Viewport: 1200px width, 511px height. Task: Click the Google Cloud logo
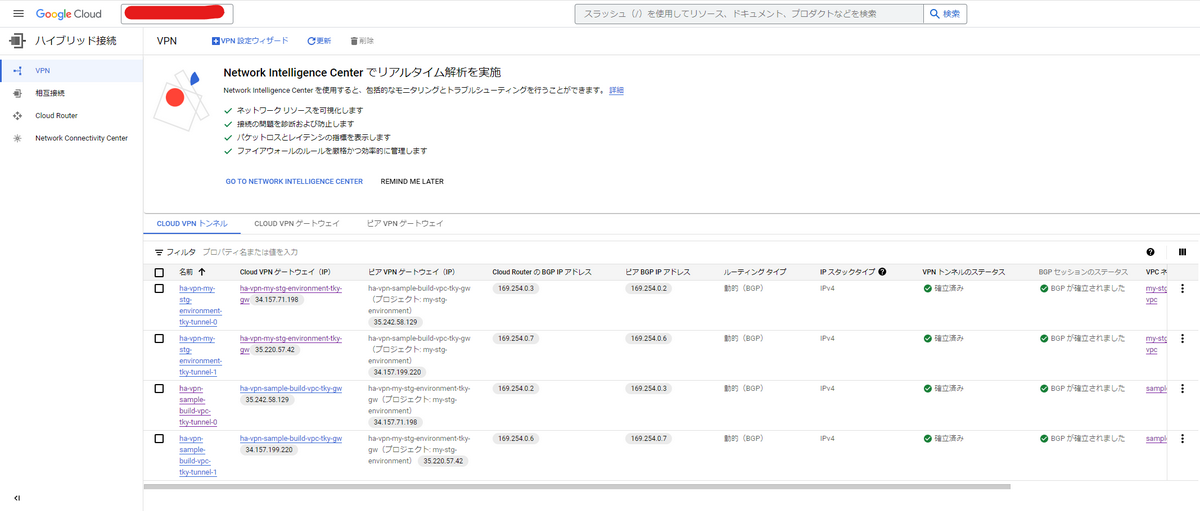point(71,14)
